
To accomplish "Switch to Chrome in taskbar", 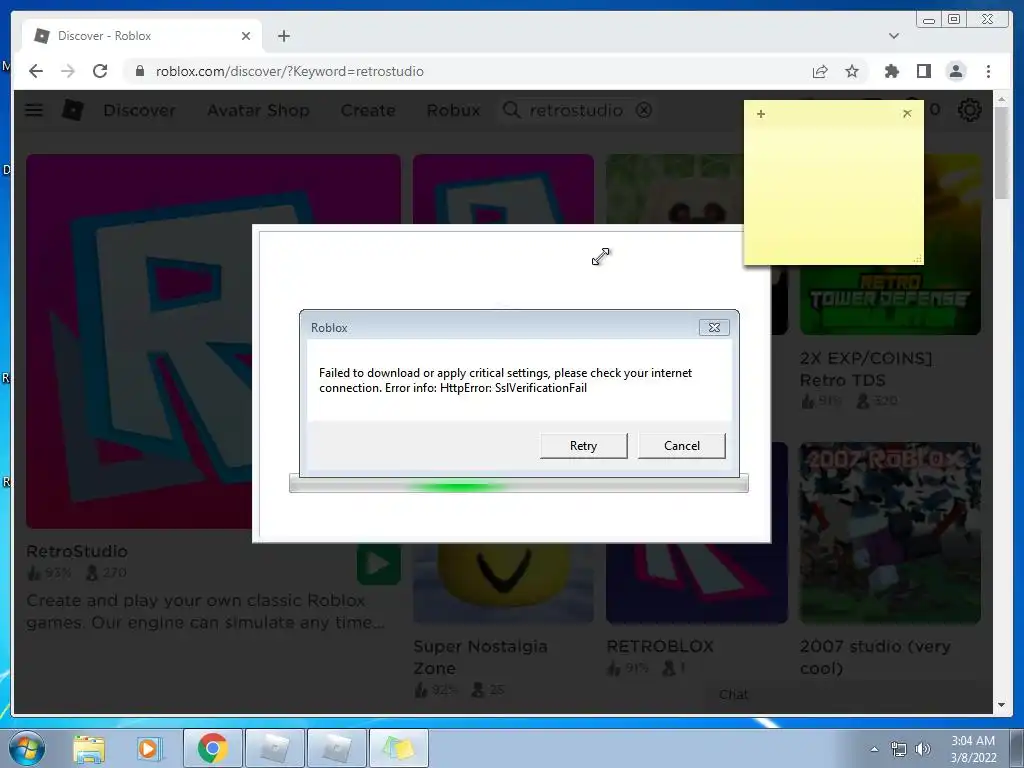I will (x=213, y=748).
